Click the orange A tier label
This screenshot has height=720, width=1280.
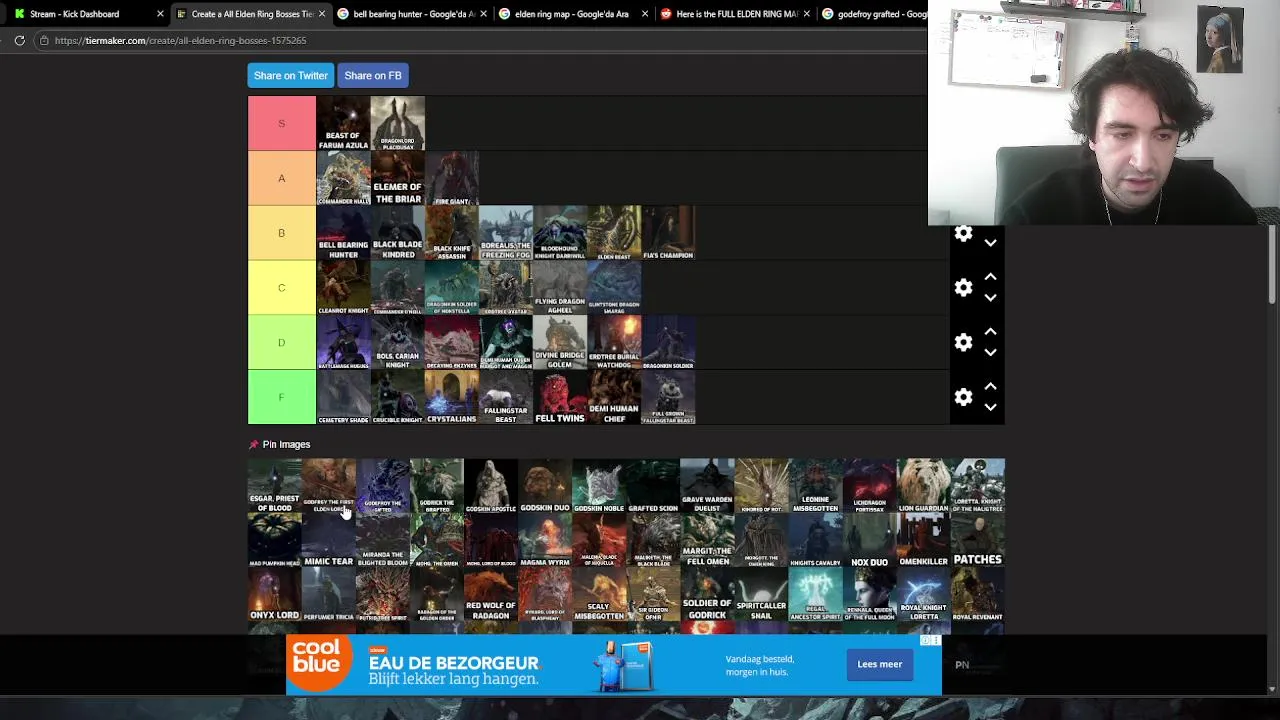(x=282, y=178)
